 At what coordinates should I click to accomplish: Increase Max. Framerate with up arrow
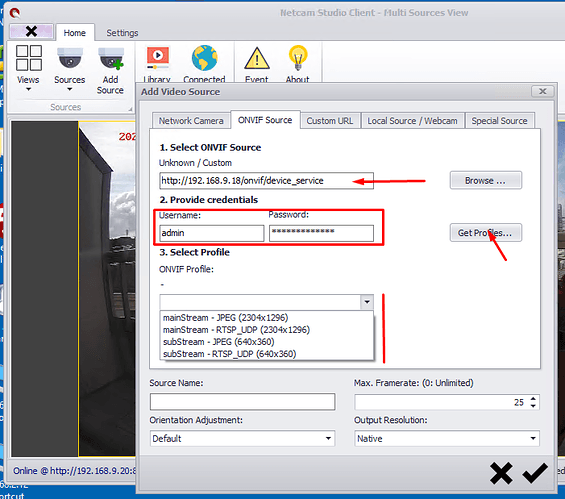pyautogui.click(x=533, y=398)
